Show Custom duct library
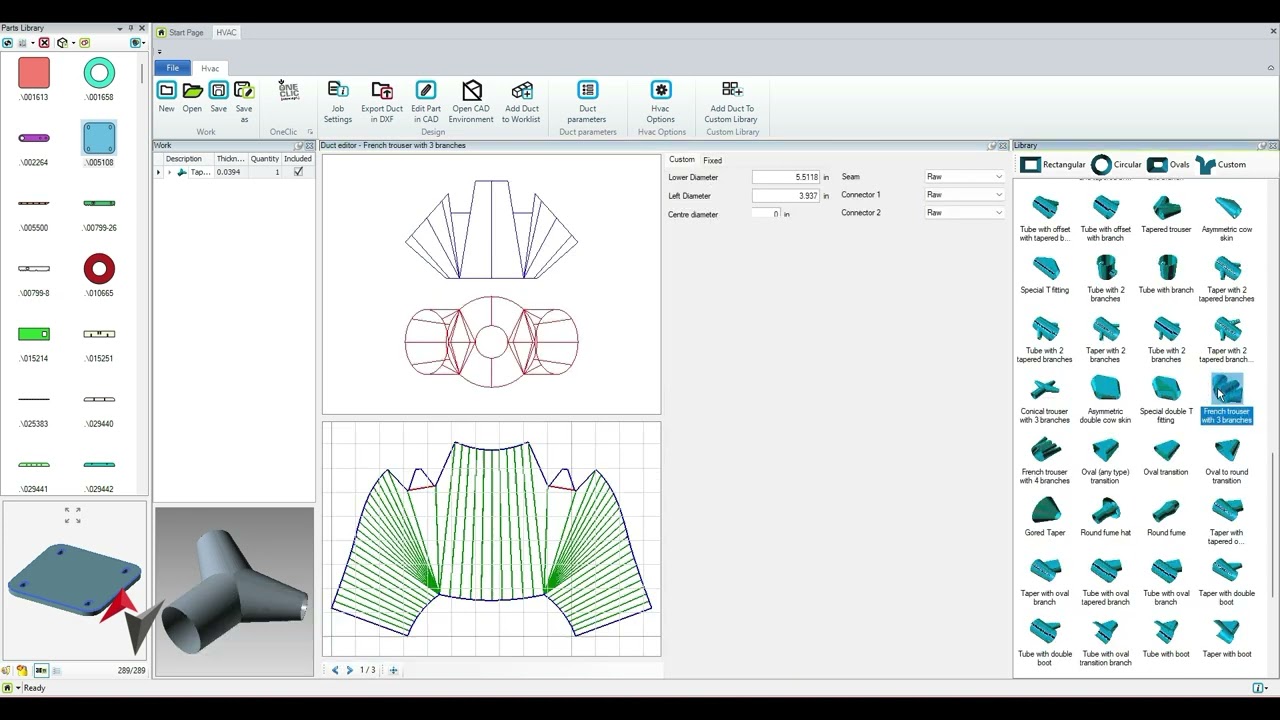Viewport: 1280px width, 720px height. click(x=1221, y=164)
